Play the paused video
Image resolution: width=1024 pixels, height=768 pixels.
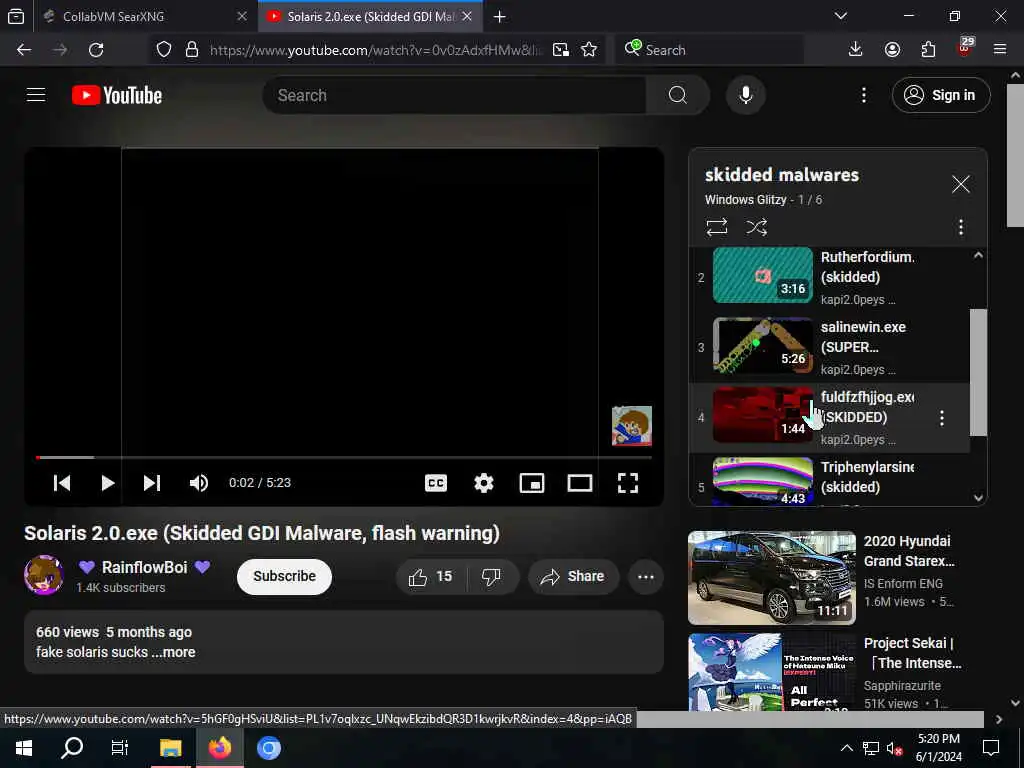tap(108, 483)
